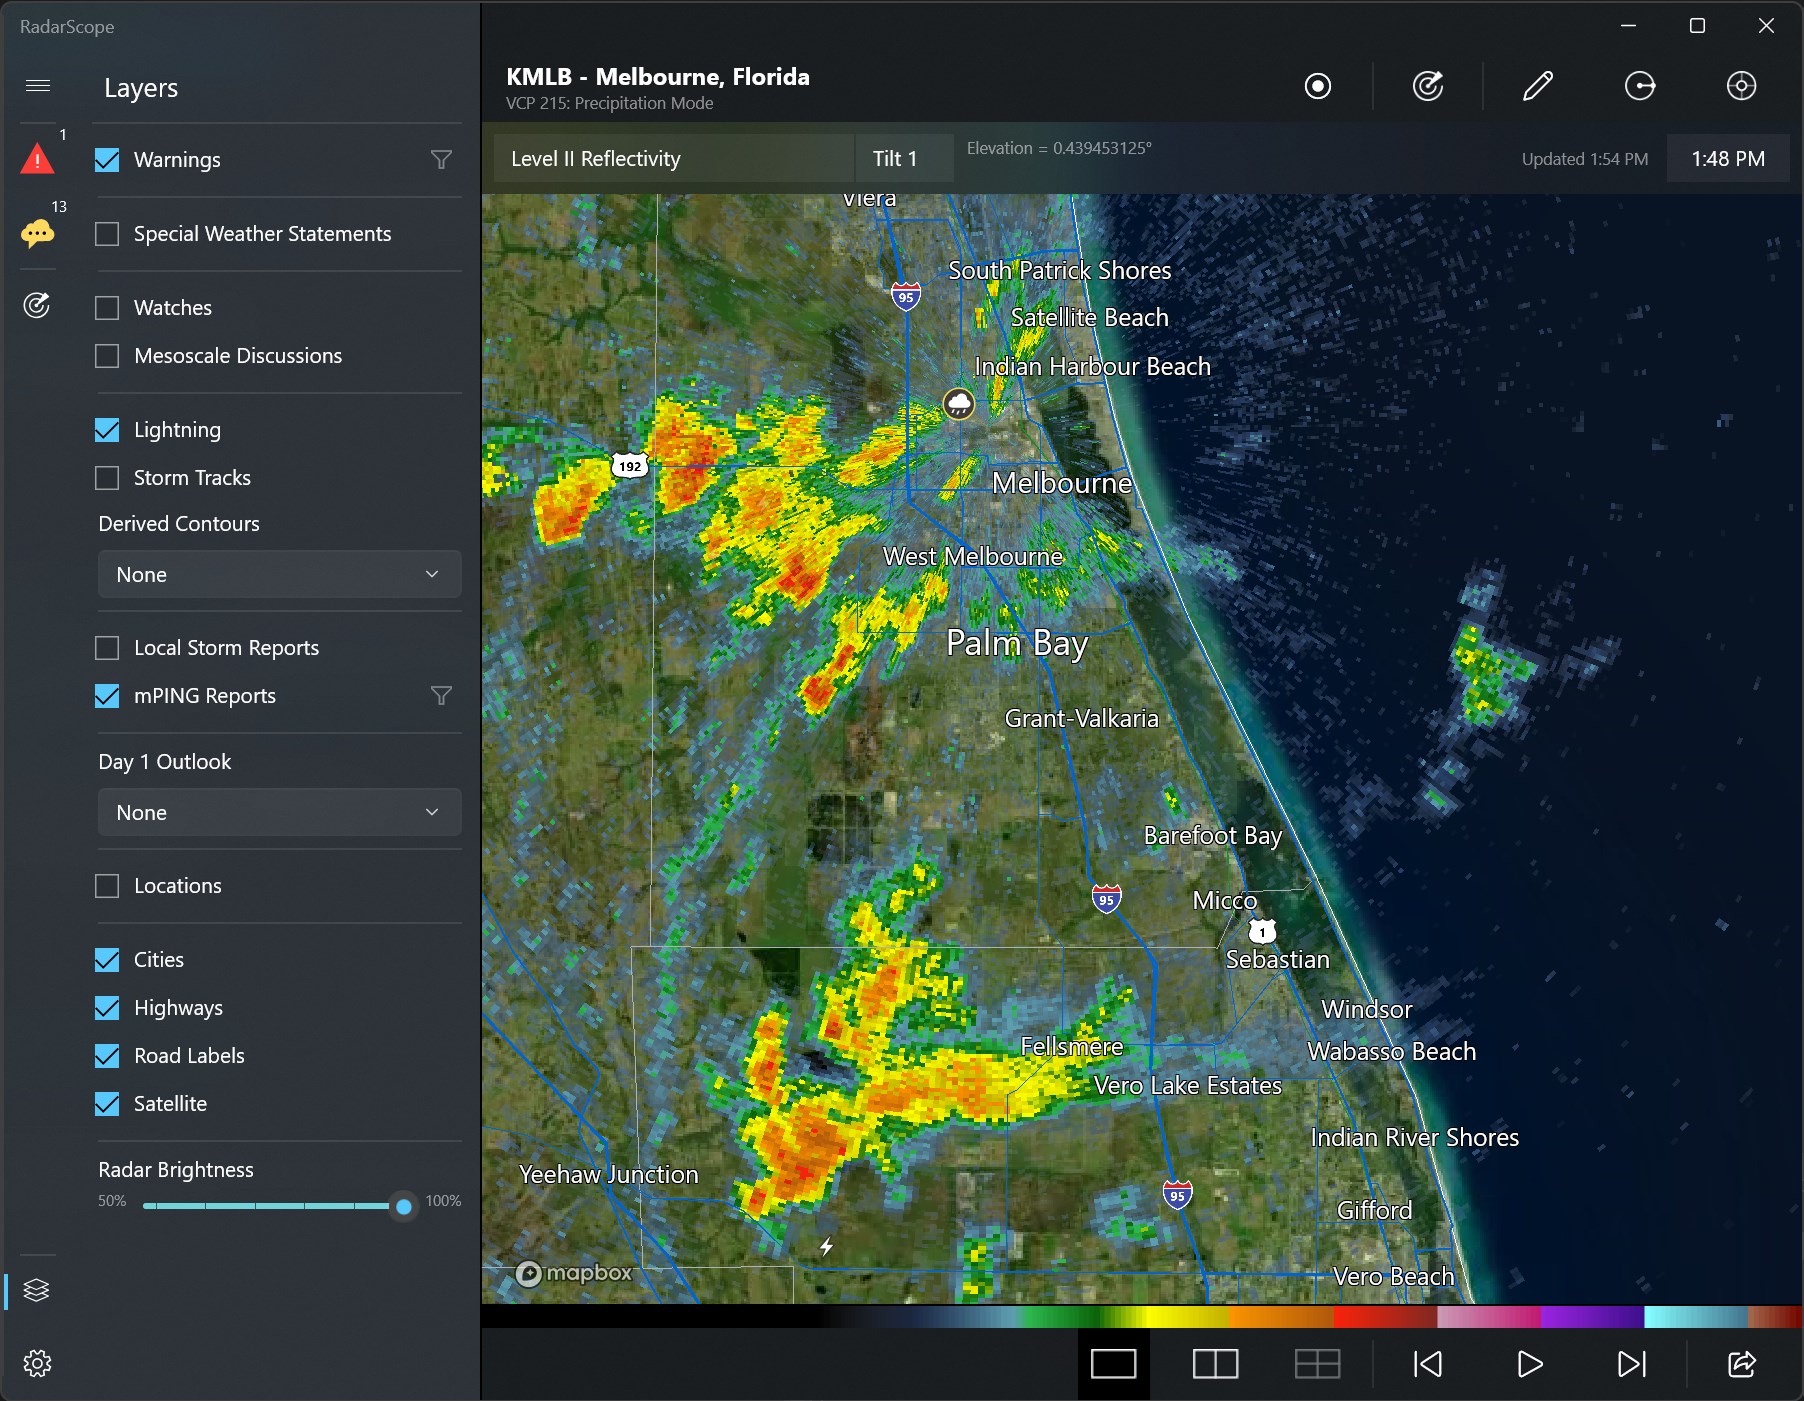Open the annotation pencil tool
This screenshot has height=1401, width=1804.
(1538, 86)
